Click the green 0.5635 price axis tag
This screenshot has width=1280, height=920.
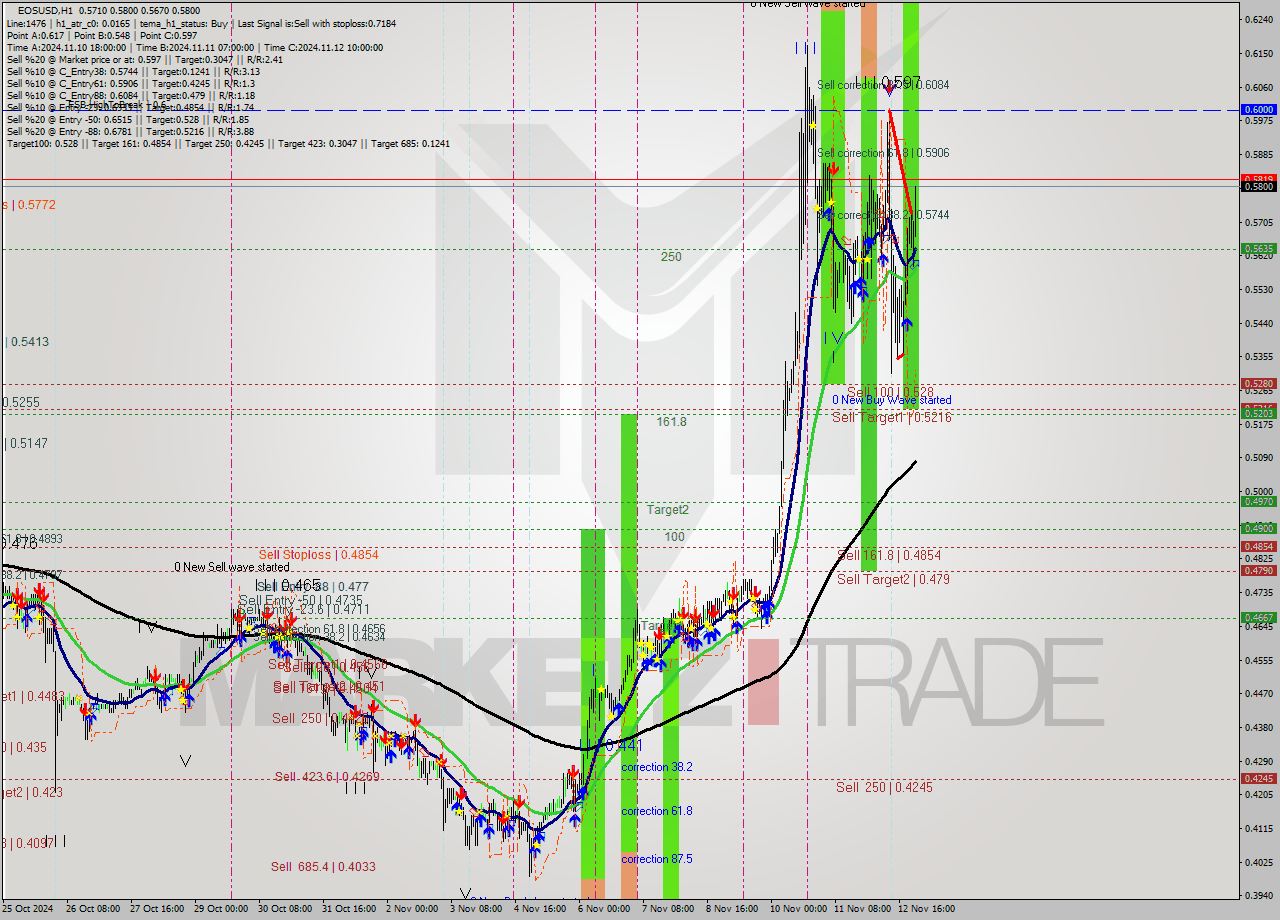[1258, 249]
